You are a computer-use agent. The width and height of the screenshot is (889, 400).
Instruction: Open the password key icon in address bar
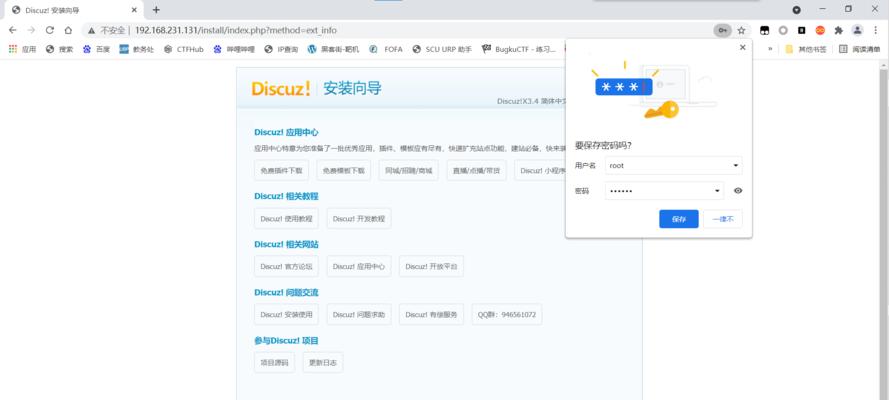click(722, 30)
